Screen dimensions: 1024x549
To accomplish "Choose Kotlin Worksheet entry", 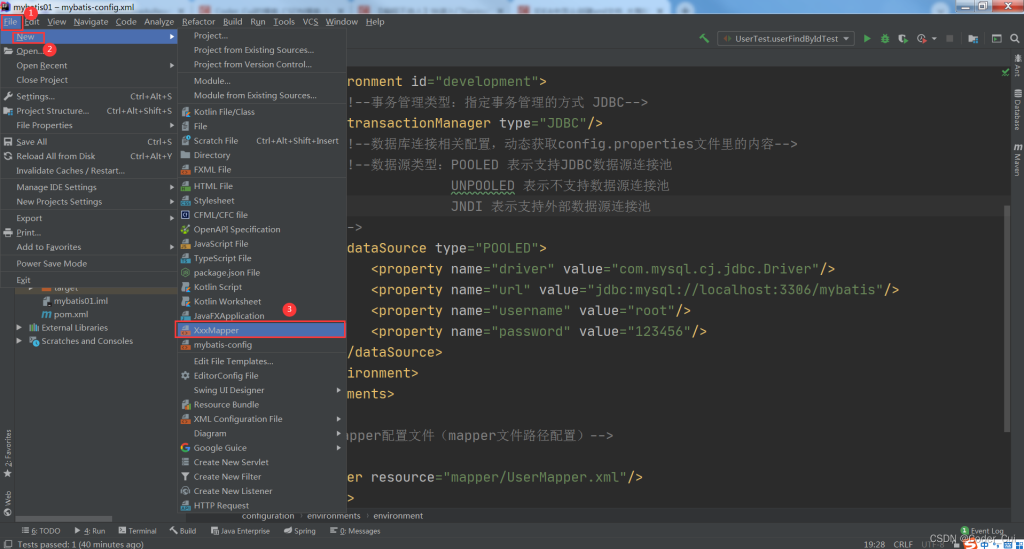I will click(261, 302).
